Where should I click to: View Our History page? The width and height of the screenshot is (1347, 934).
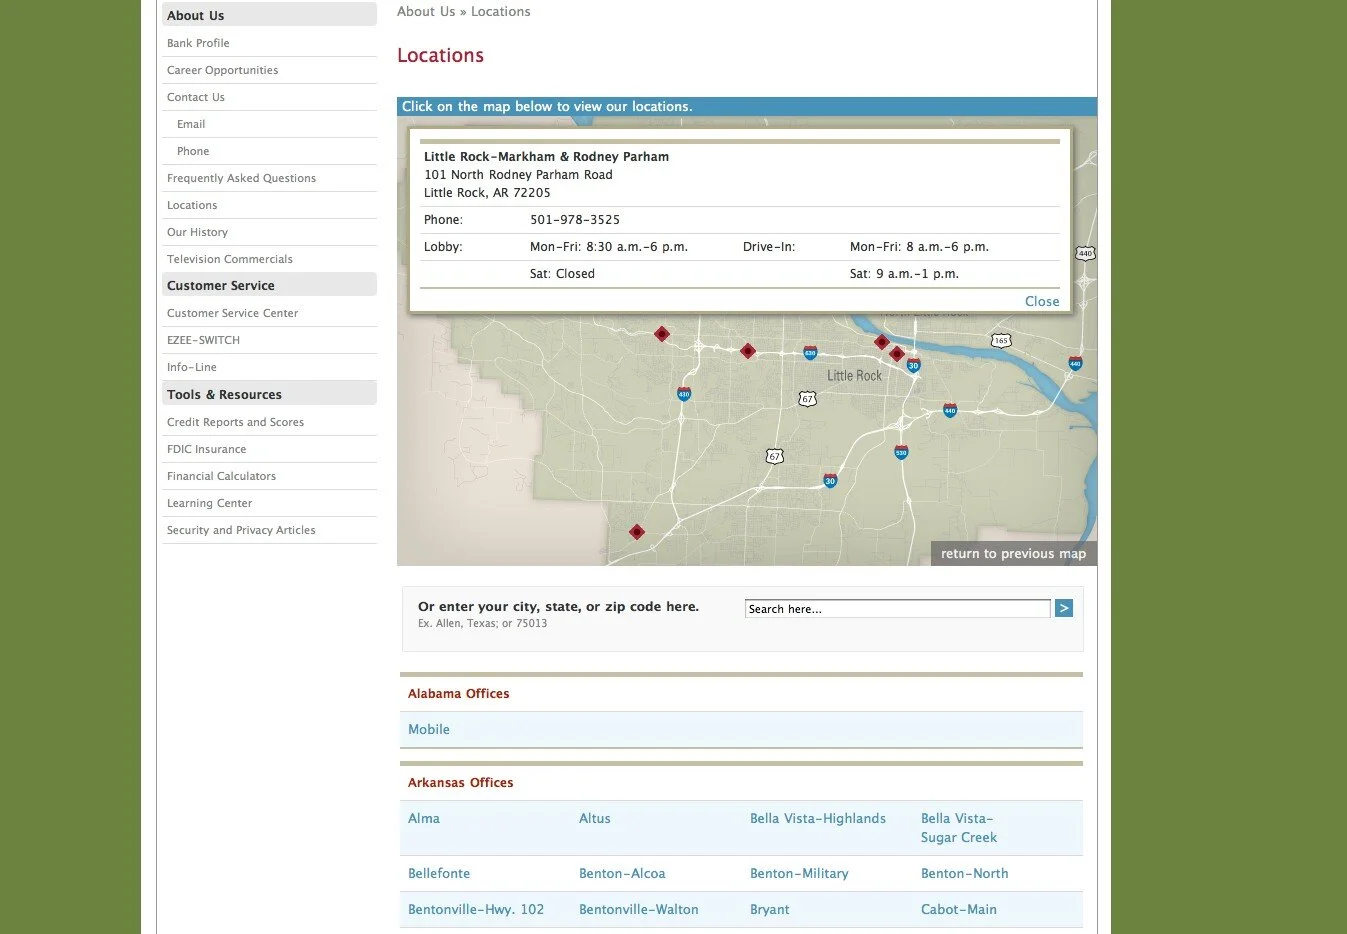tap(197, 232)
